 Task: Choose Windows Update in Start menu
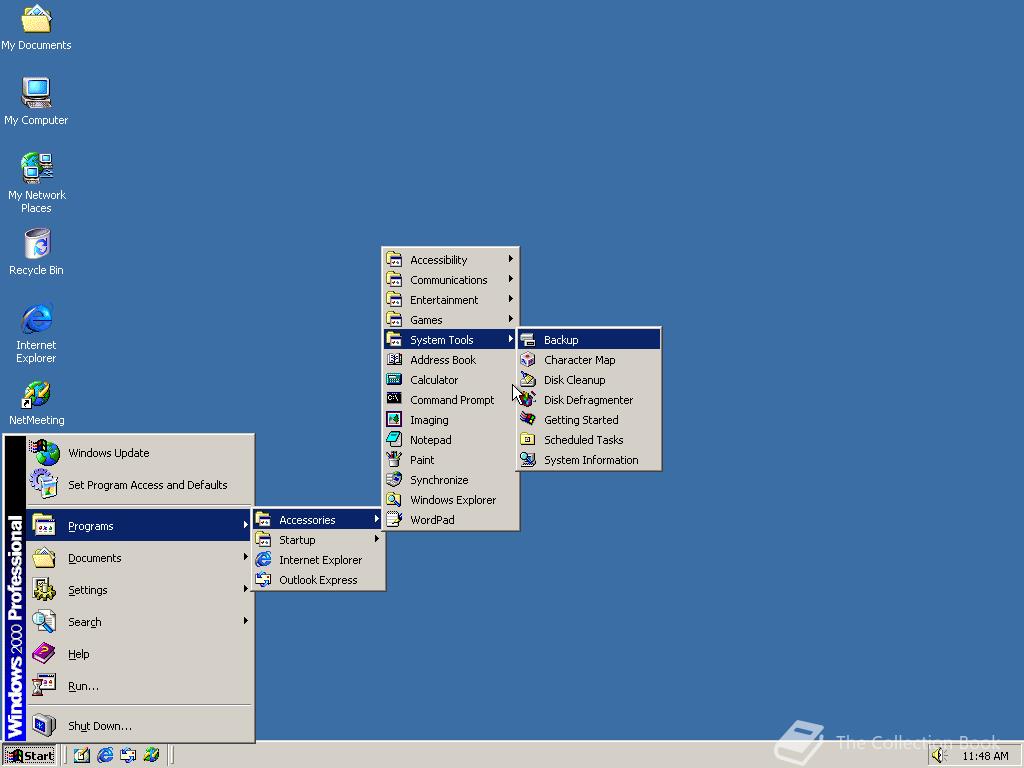[x=140, y=453]
